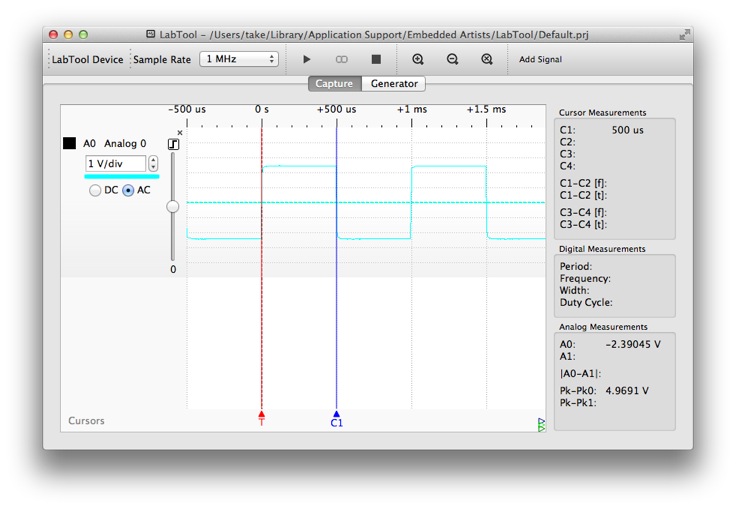The width and height of the screenshot is (736, 509).
Task: Open the Sample Rate 1 MHz dropdown
Action: [238, 59]
